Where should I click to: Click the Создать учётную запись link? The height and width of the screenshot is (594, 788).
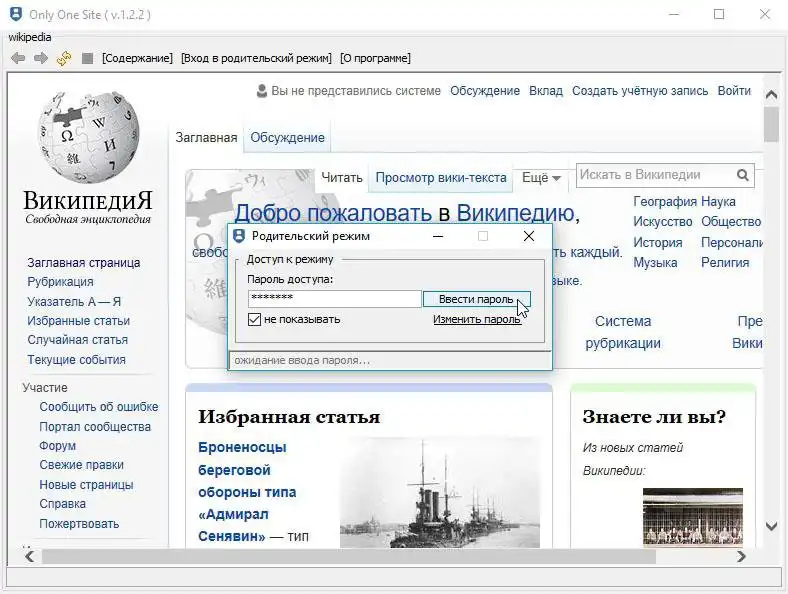[640, 91]
